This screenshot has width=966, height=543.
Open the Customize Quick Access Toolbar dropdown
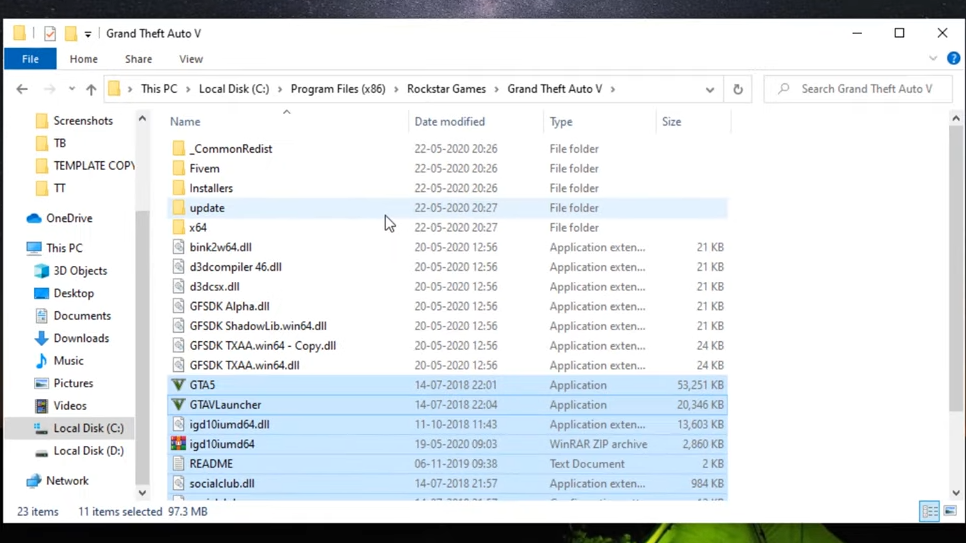coord(88,34)
